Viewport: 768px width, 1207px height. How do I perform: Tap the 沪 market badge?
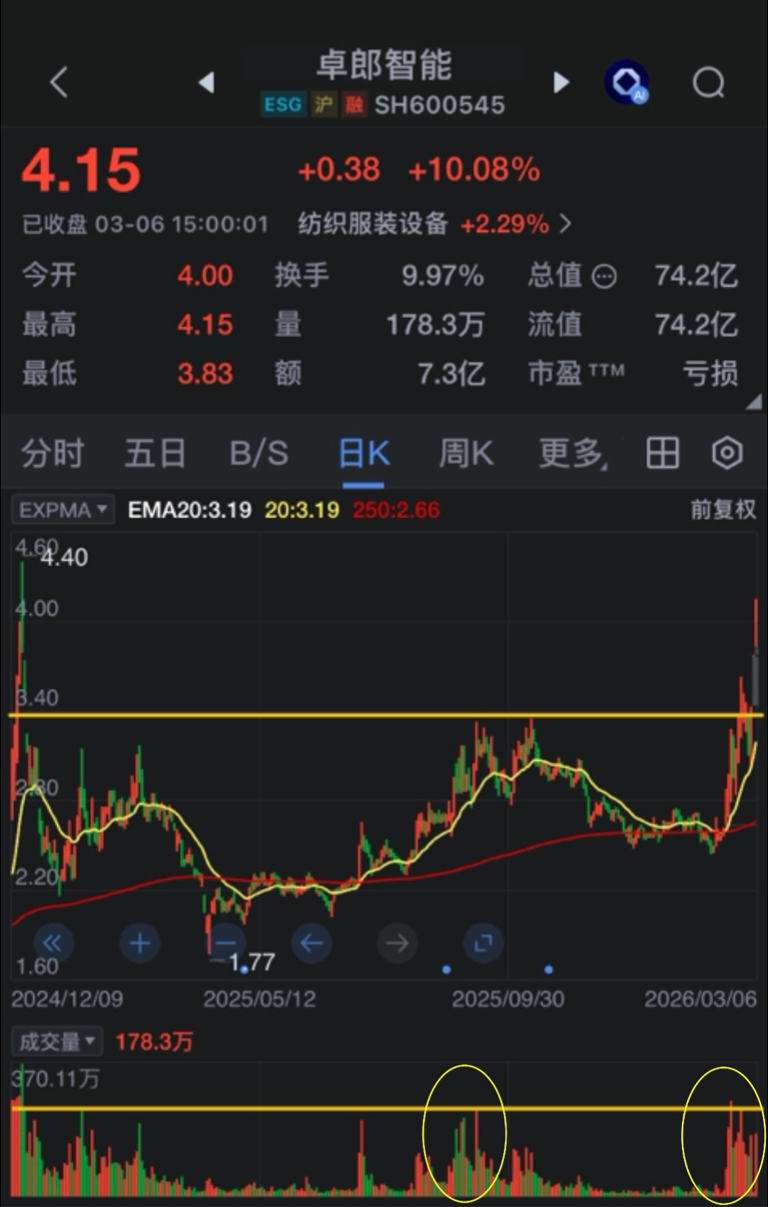[x=323, y=105]
